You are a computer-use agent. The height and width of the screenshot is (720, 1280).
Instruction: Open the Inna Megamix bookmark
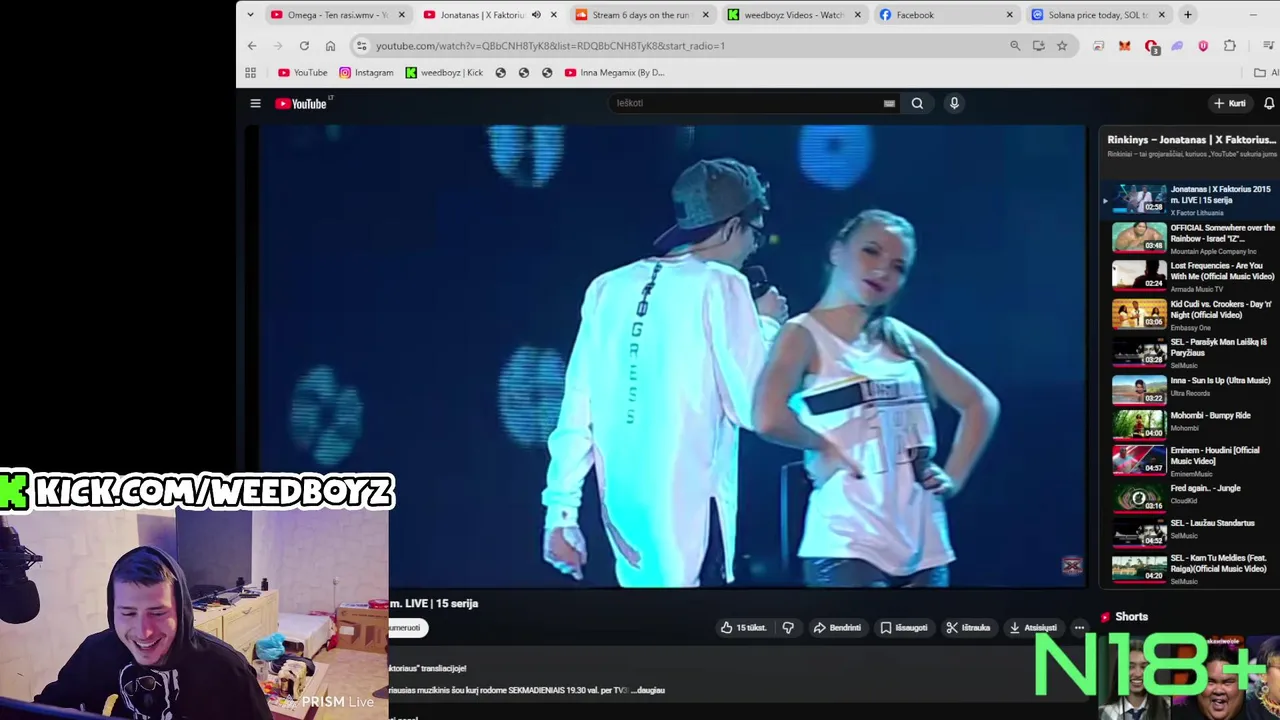pyautogui.click(x=614, y=72)
